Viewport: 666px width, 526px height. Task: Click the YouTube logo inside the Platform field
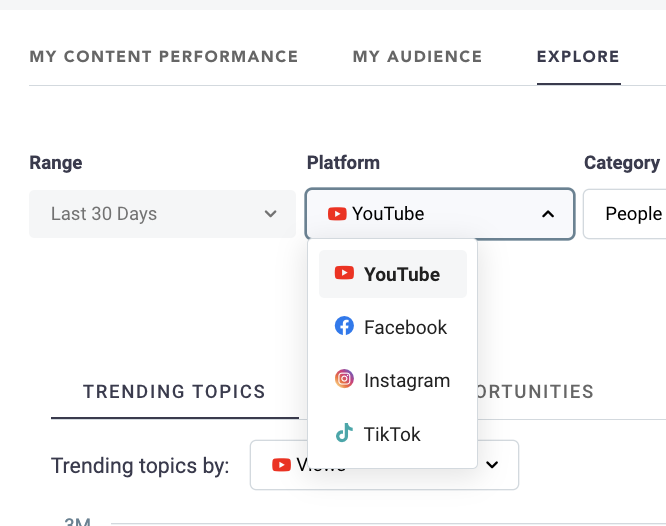[337, 213]
